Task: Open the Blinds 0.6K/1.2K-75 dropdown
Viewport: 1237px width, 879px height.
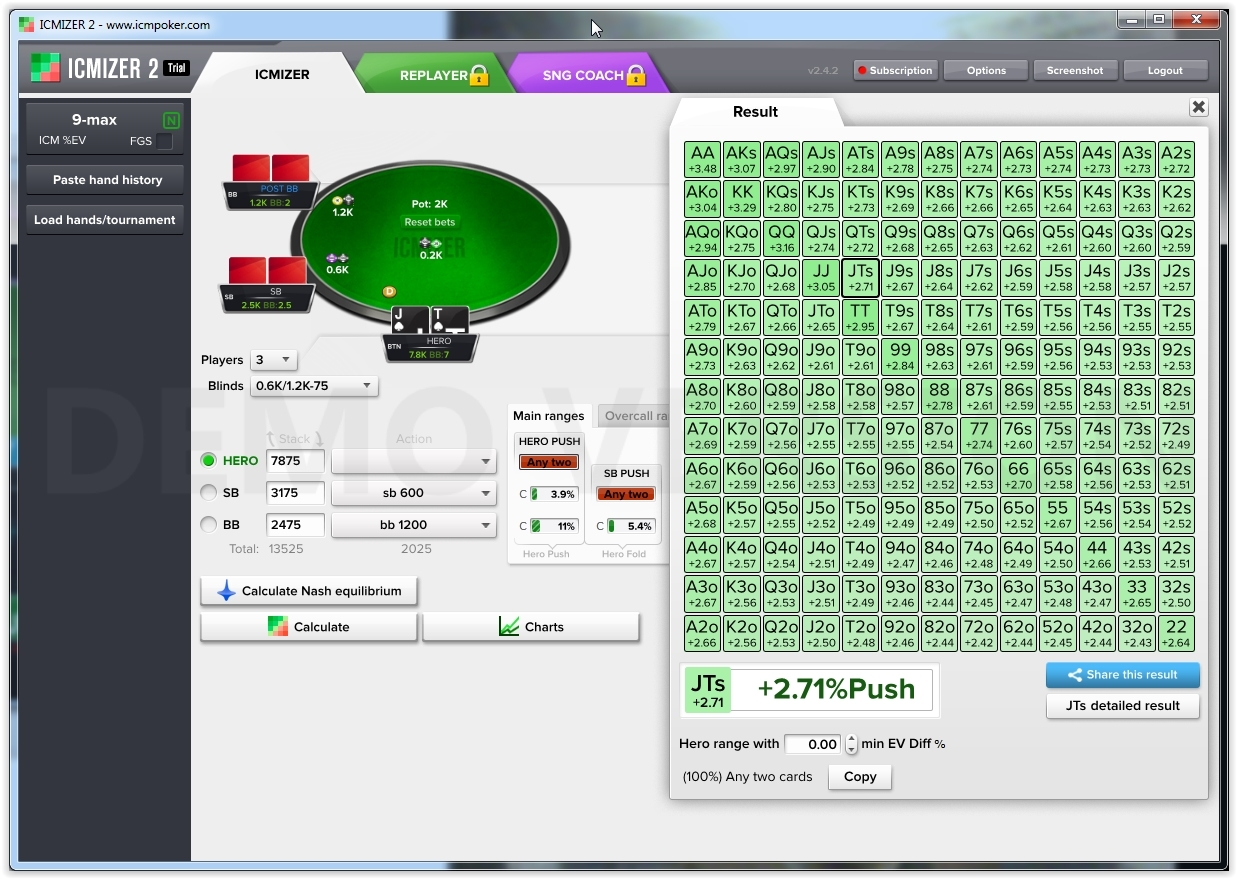Action: click(314, 386)
